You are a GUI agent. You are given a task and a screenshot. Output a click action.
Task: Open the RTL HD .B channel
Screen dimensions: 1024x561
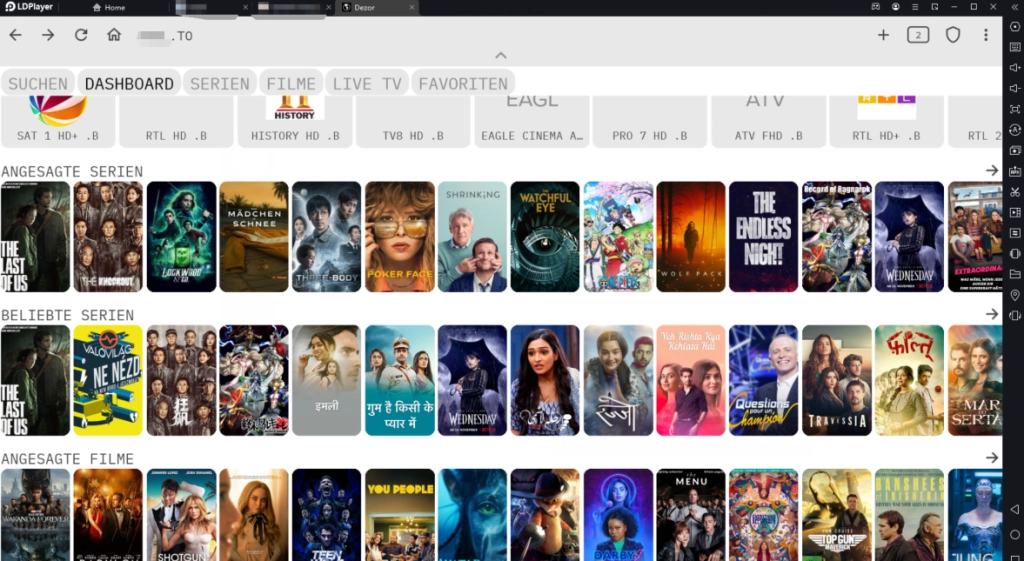[x=176, y=121]
